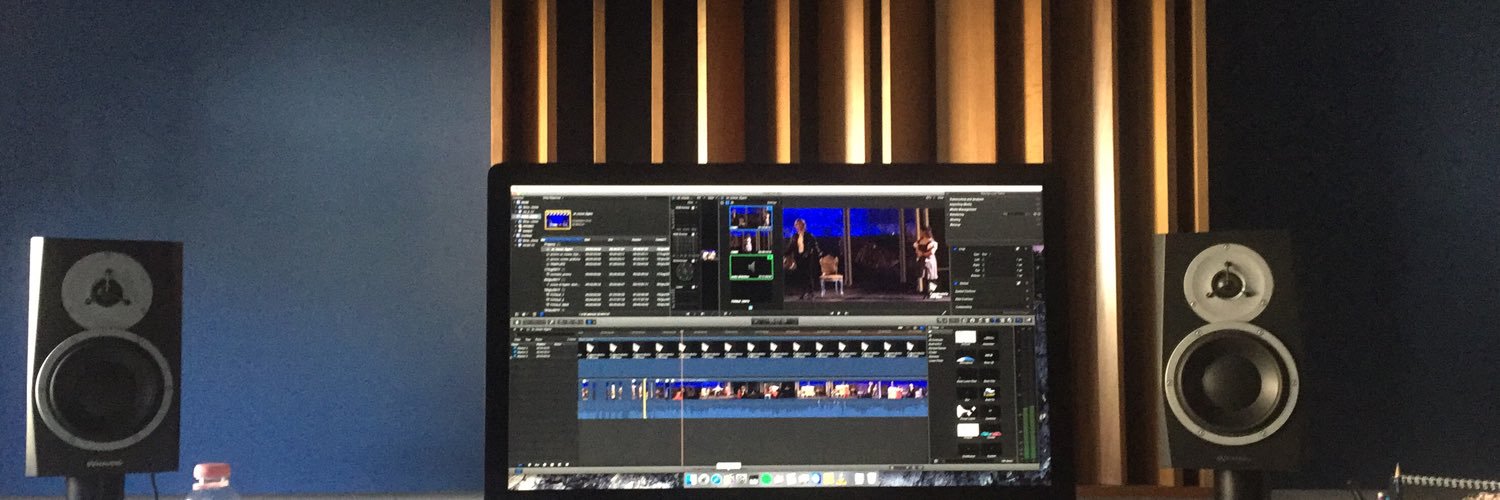Viewport: 1500px width, 500px height.
Task: Select the yellow-highlighted segment in timeline storyline
Action: [x=645, y=398]
